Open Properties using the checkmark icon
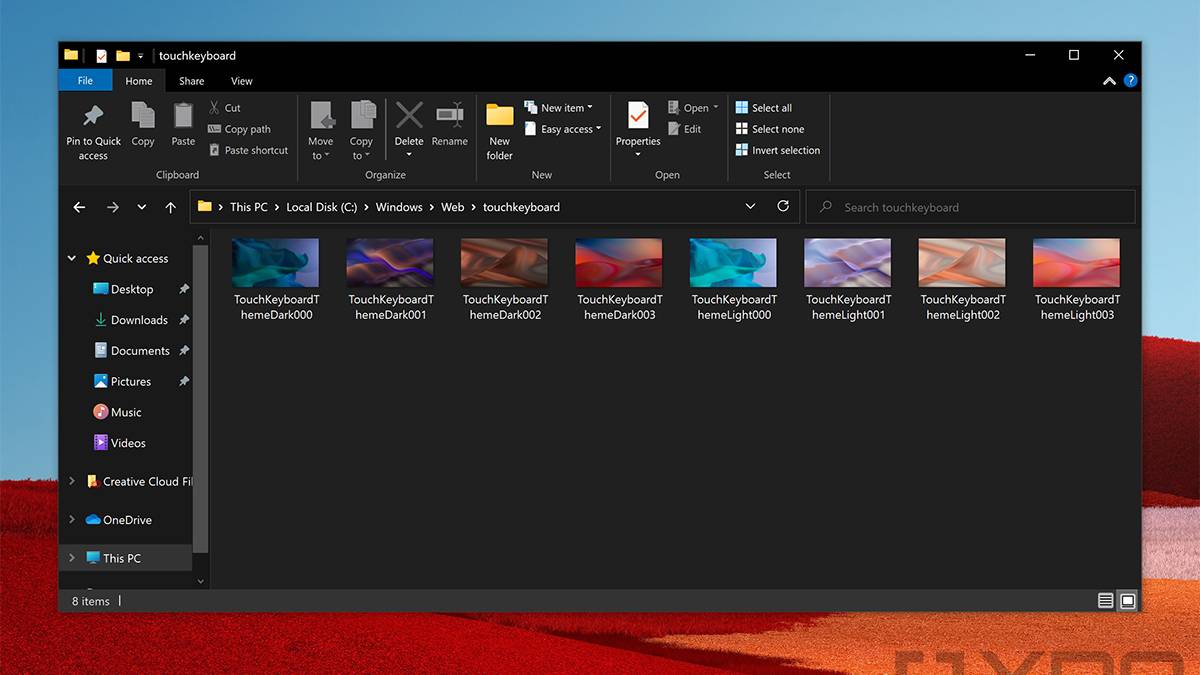1200x675 pixels. [x=638, y=116]
